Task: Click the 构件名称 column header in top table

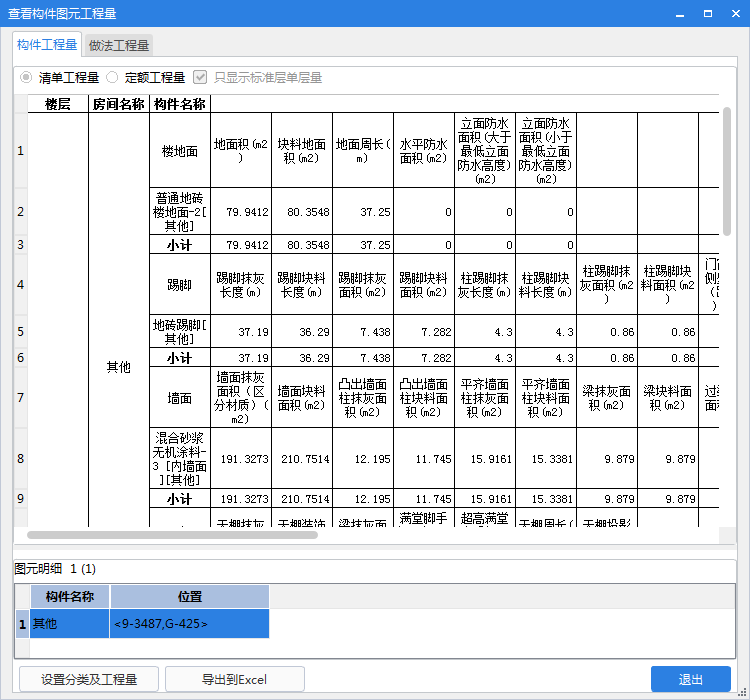Action: [x=180, y=104]
